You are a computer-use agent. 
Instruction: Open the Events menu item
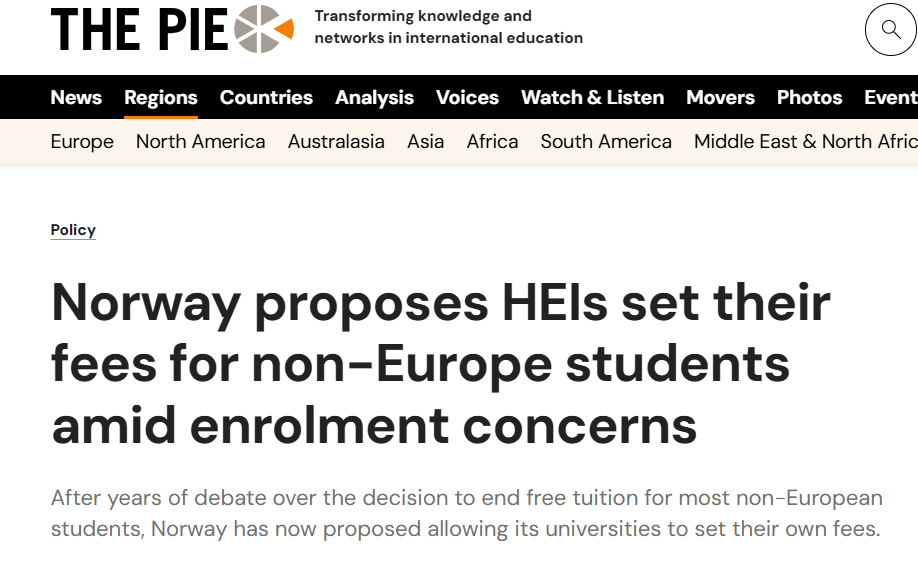[891, 97]
